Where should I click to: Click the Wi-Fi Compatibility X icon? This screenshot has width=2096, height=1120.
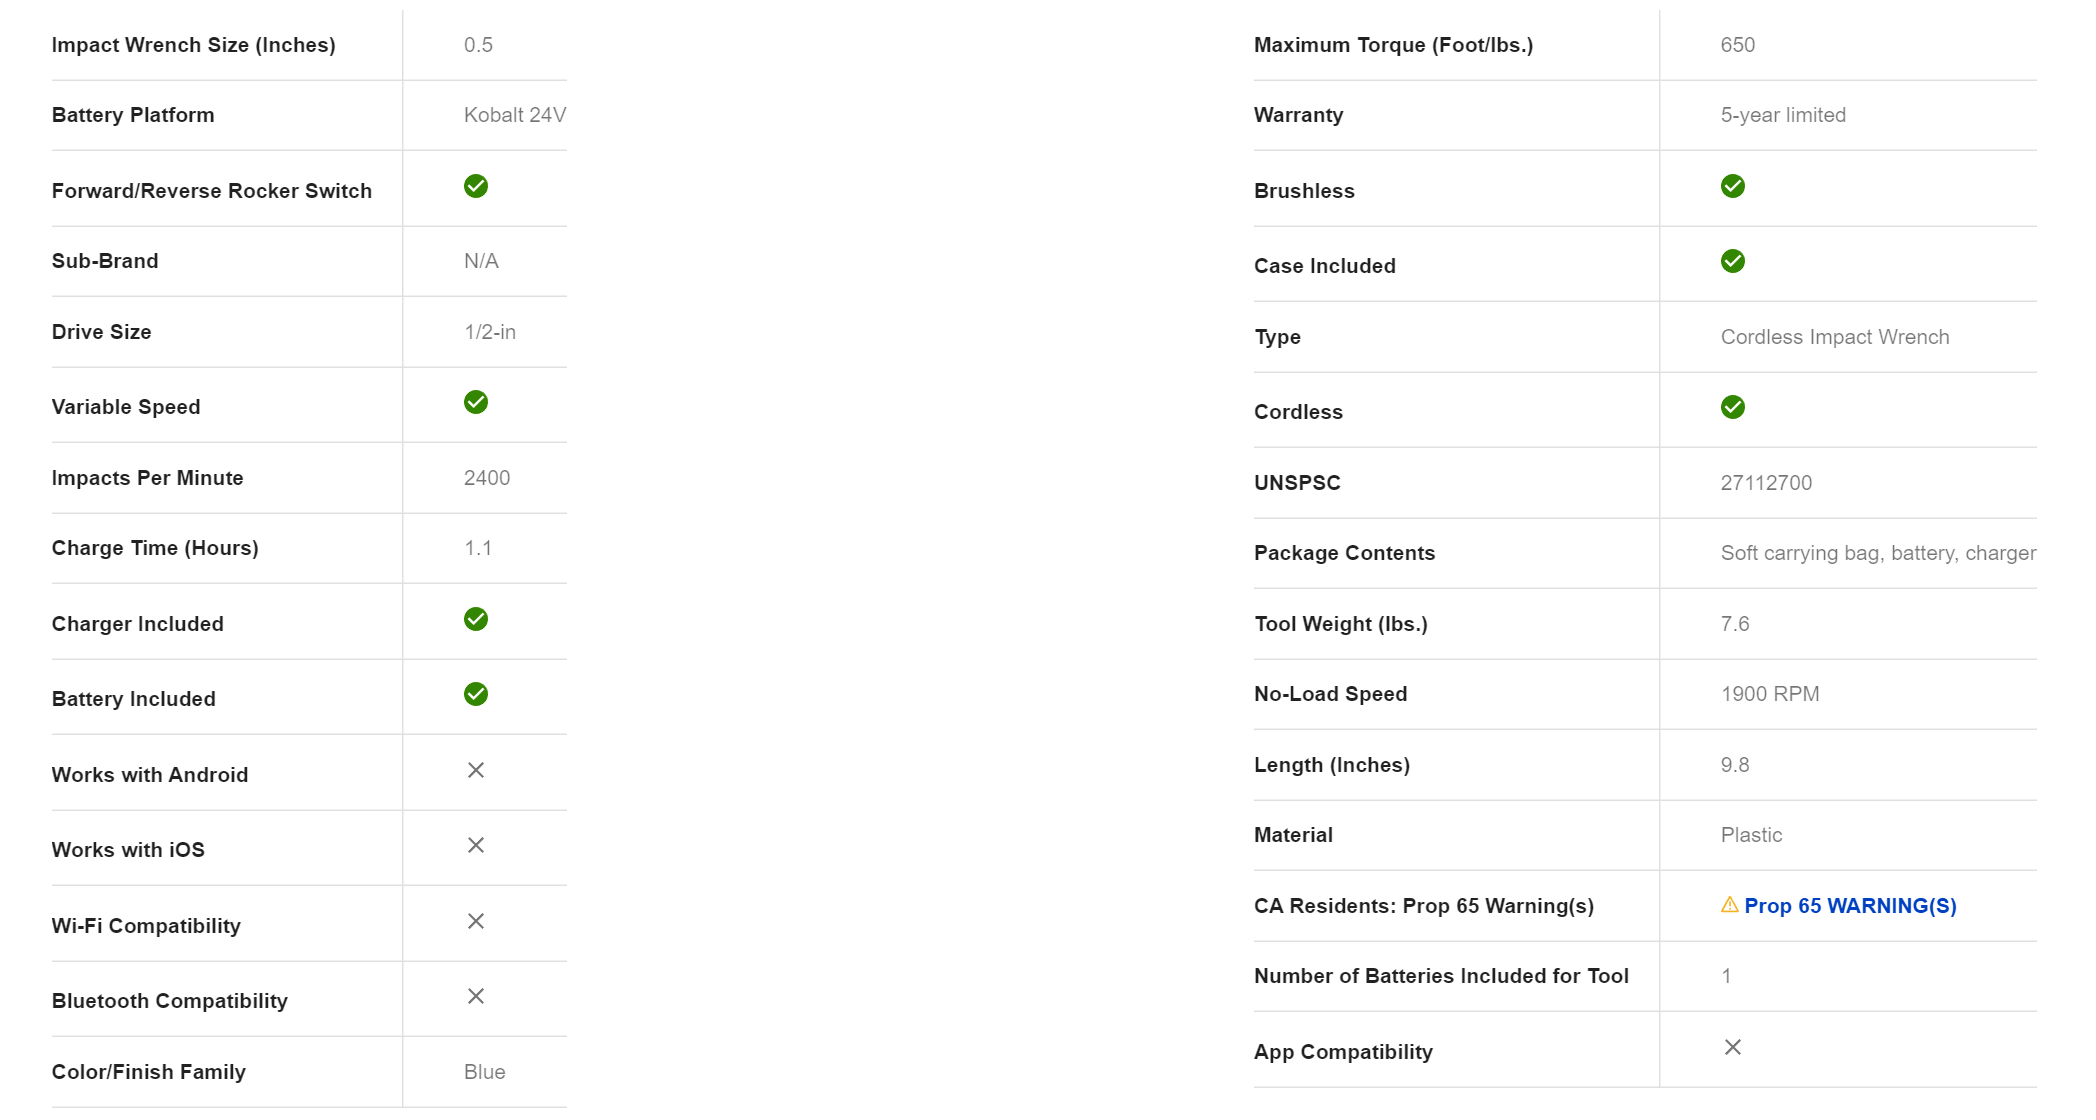click(476, 921)
